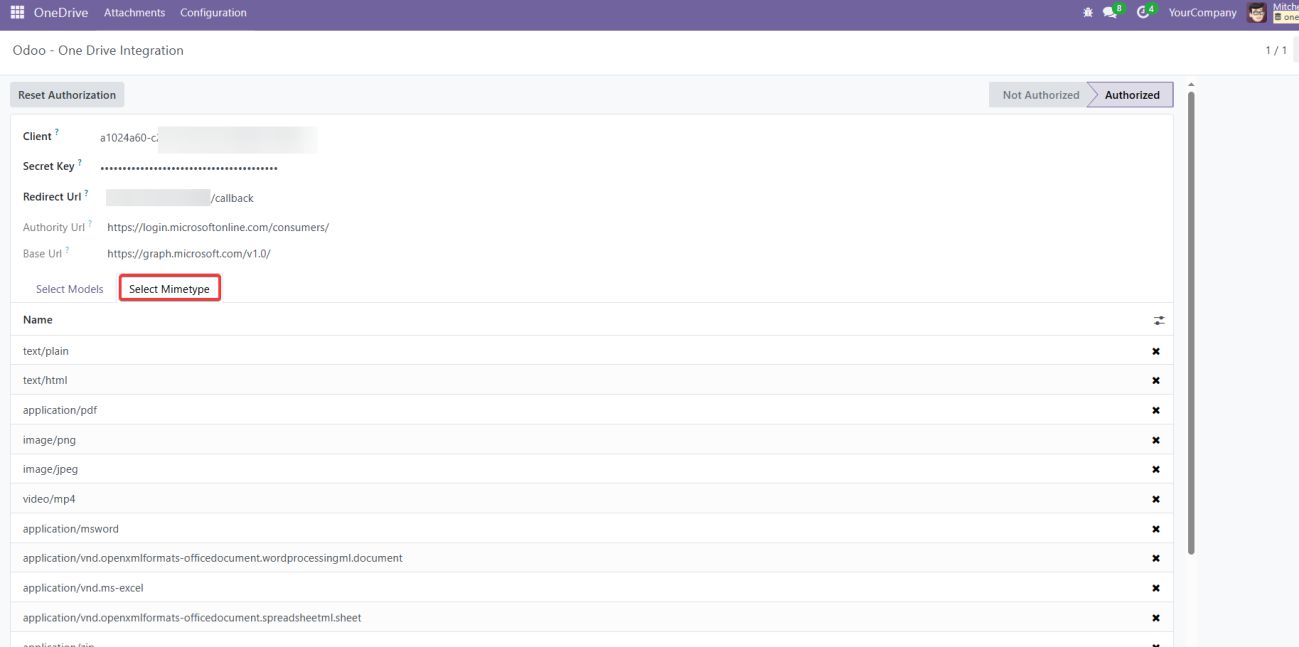Open the chat messages icon

pyautogui.click(x=1109, y=13)
